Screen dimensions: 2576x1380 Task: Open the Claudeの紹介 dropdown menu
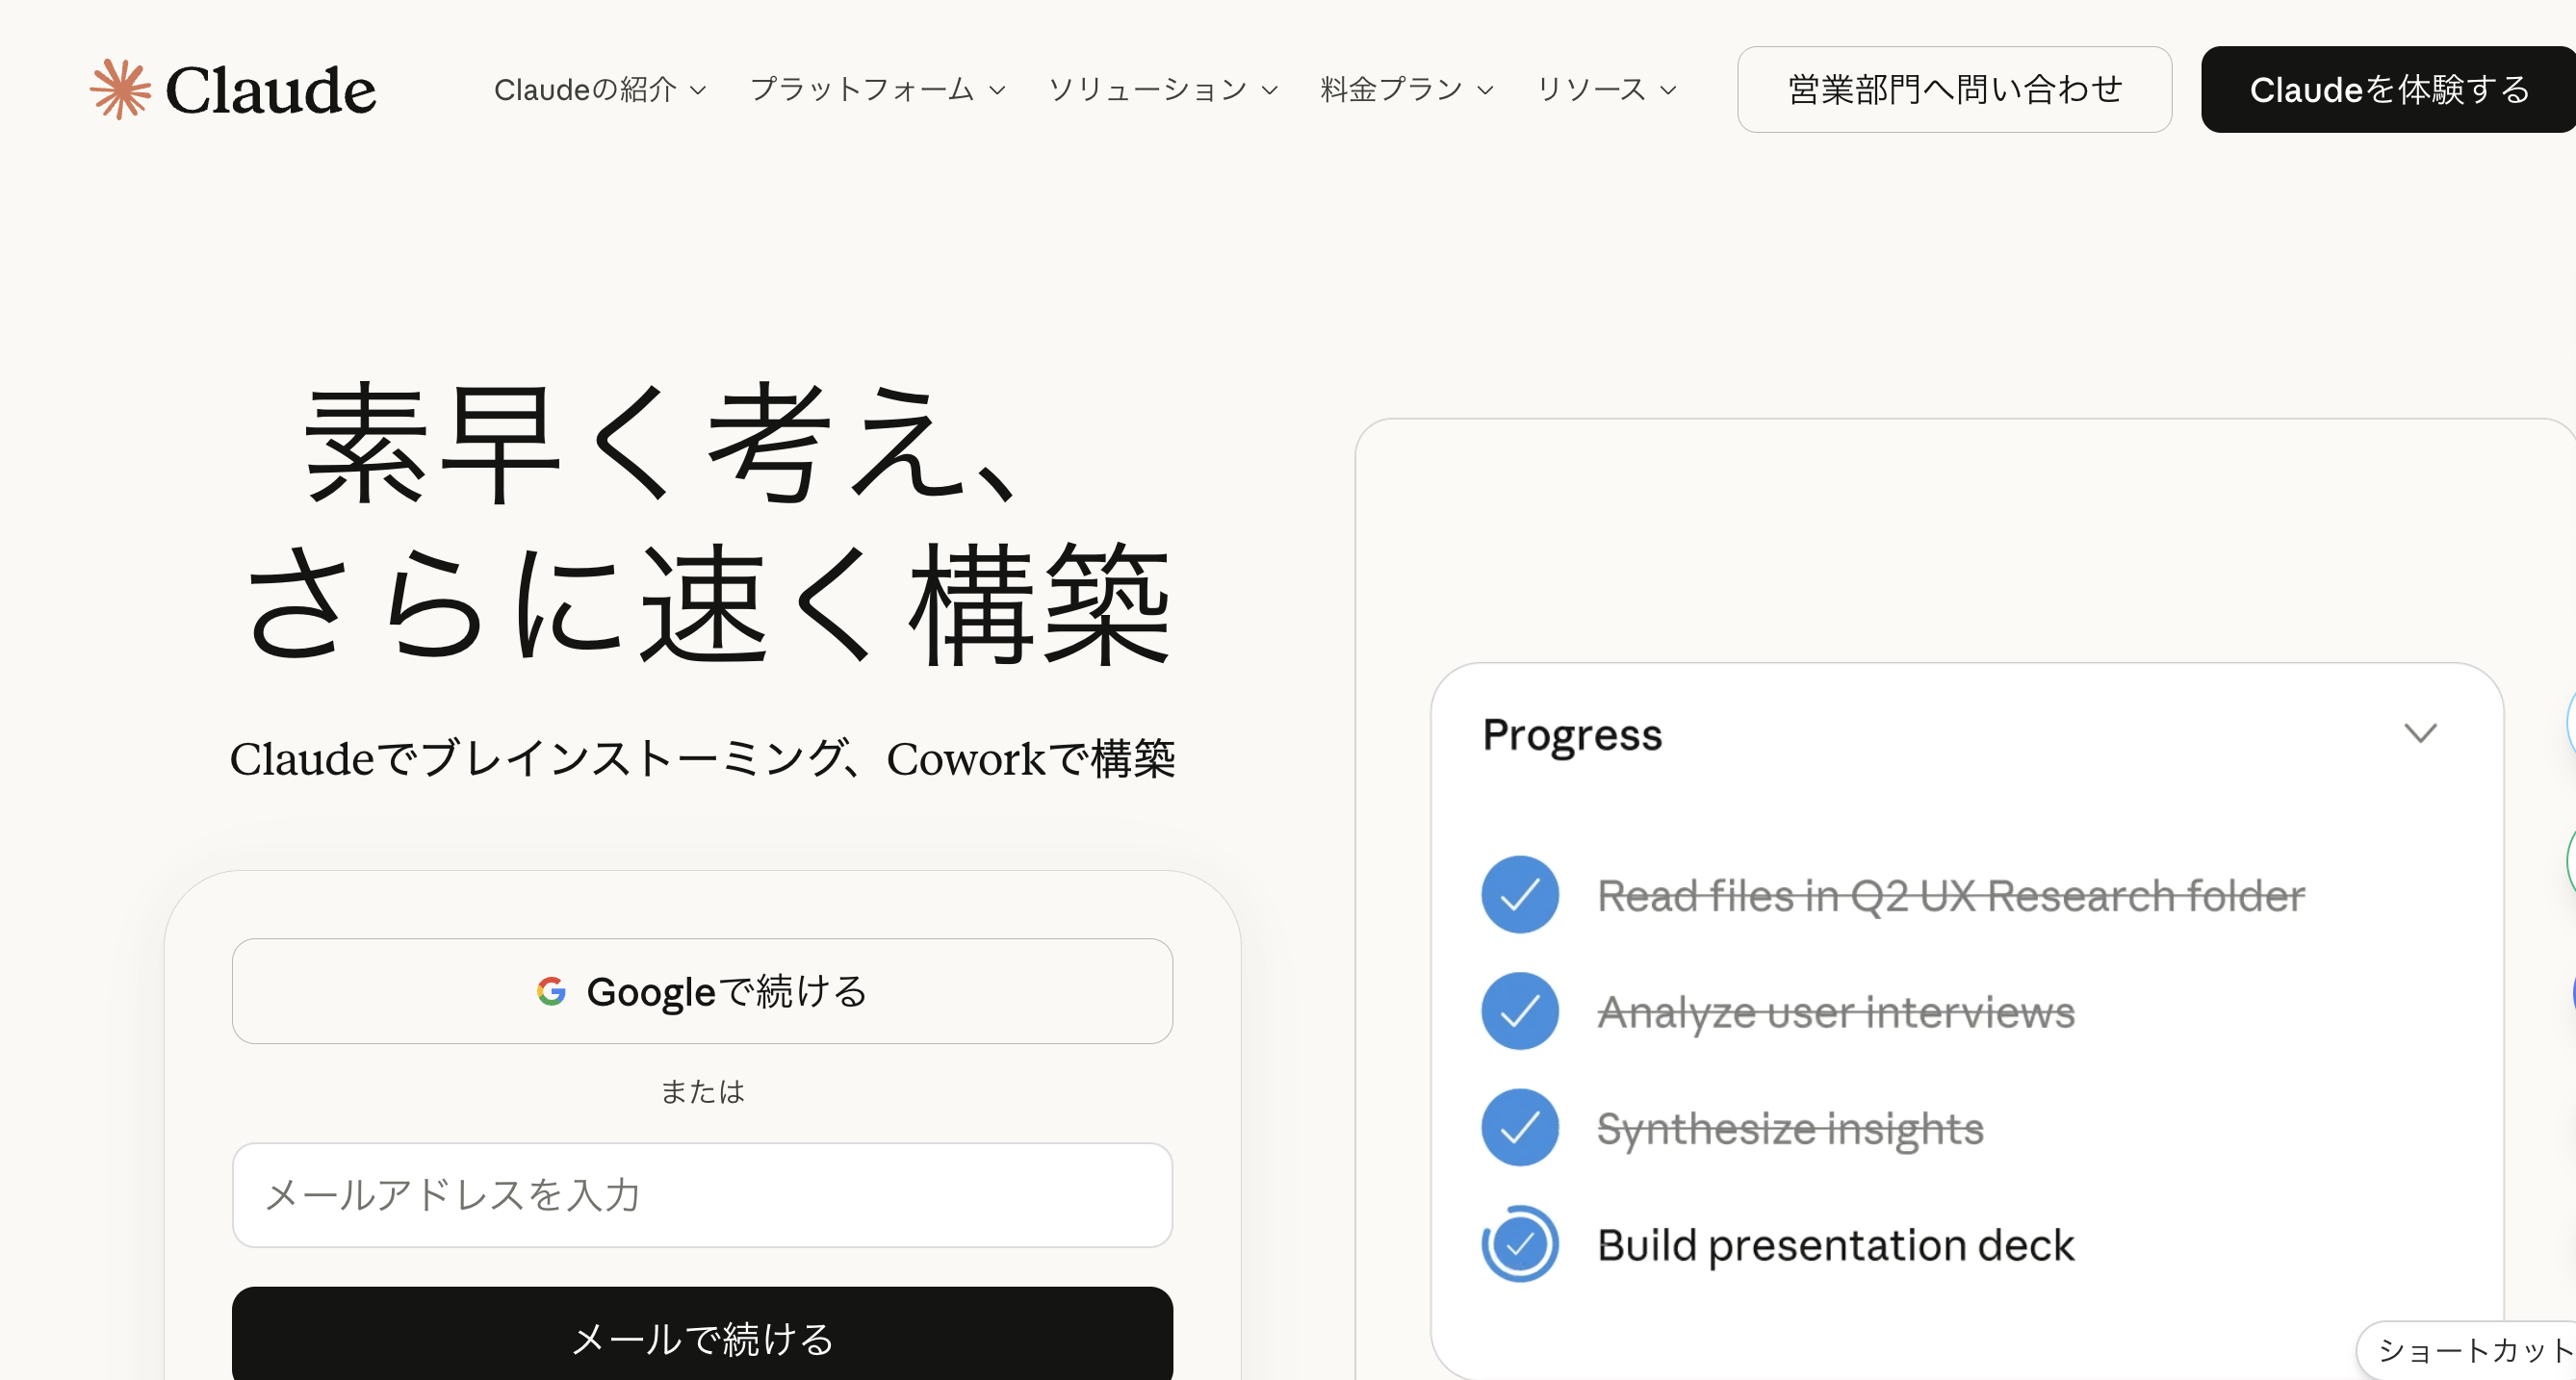(x=600, y=90)
